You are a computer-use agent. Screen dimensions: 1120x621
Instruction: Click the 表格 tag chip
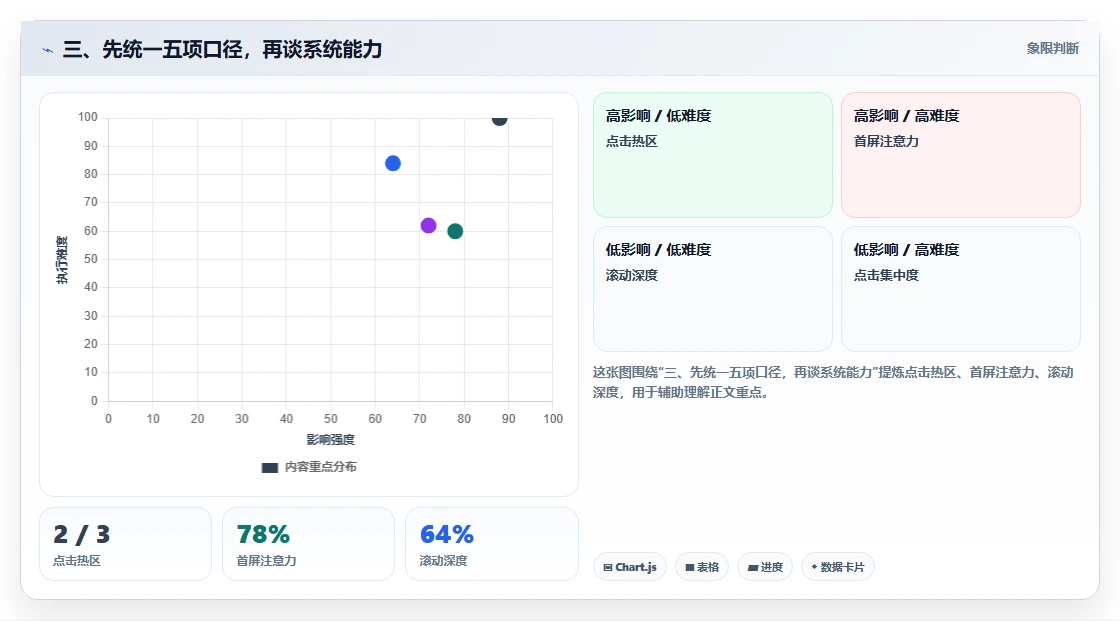tap(702, 567)
